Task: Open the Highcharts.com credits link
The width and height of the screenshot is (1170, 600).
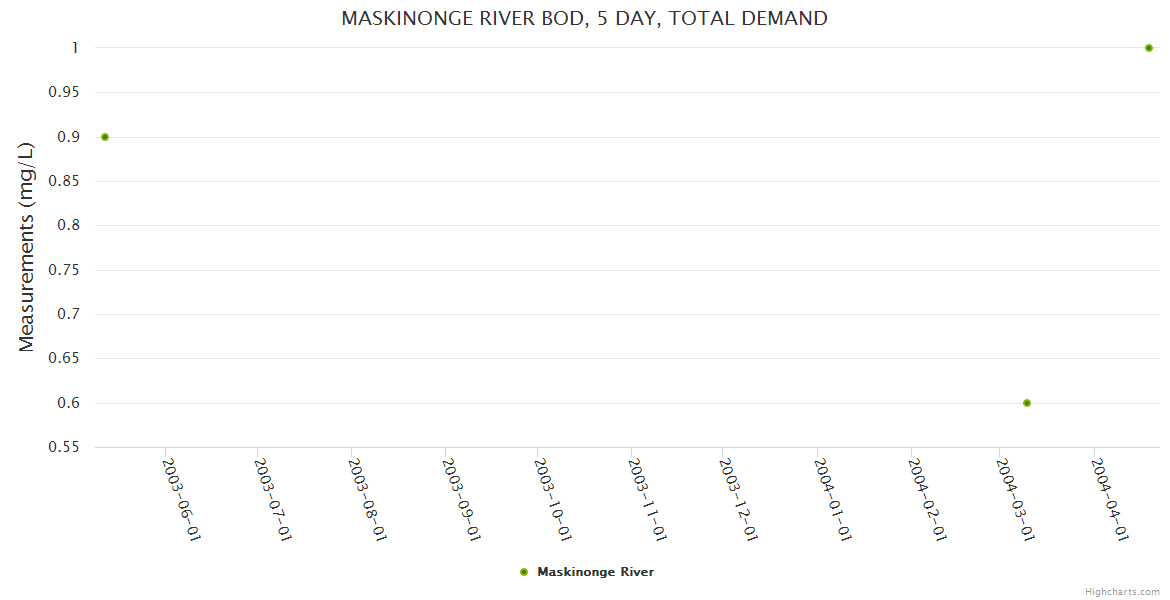Action: point(1122,591)
